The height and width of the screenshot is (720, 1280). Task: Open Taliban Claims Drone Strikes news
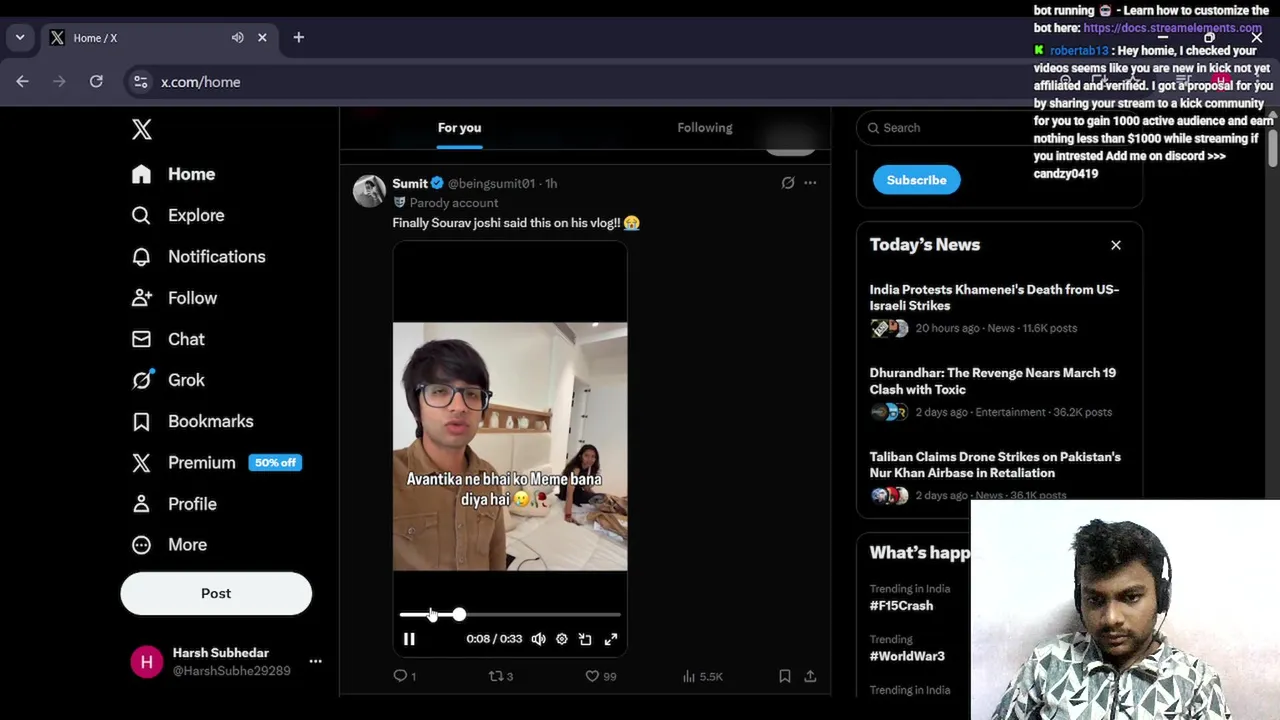999,475
